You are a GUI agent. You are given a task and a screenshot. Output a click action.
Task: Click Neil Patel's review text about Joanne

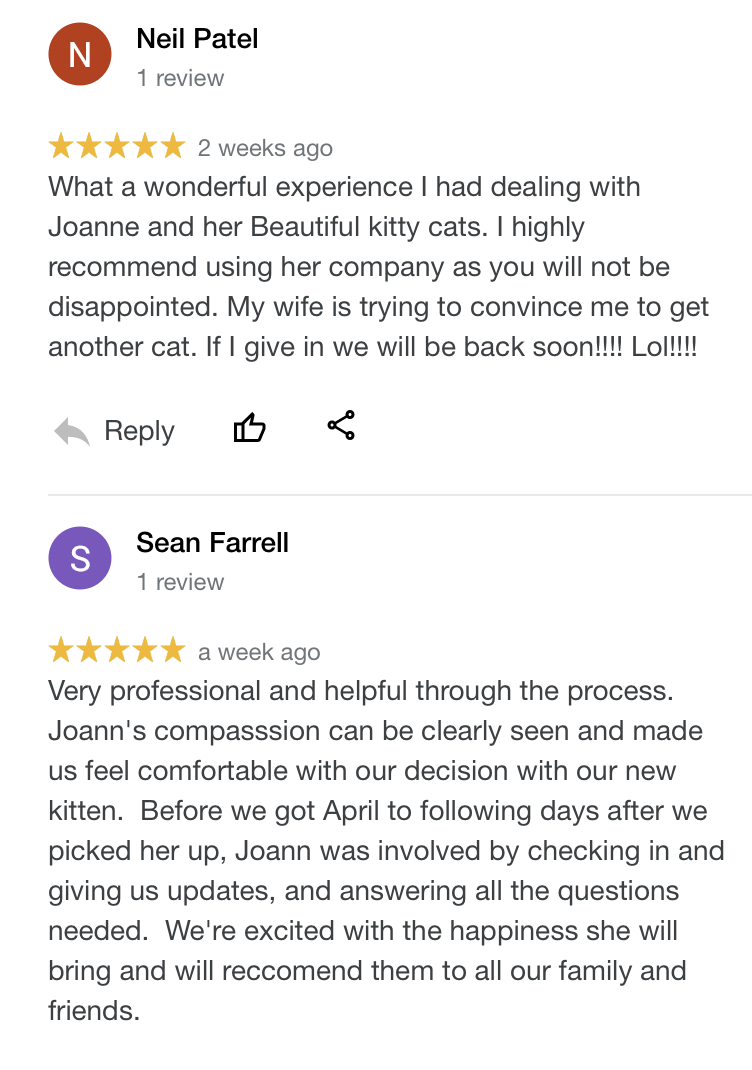coord(372,267)
